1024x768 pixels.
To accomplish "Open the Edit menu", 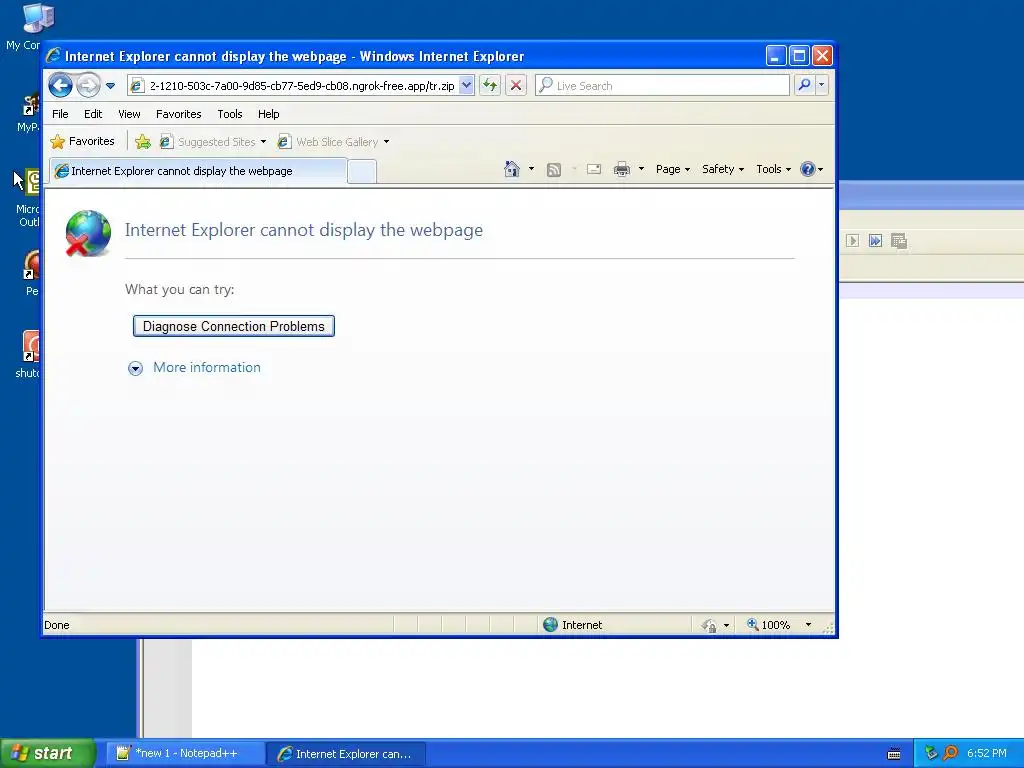I will coord(93,114).
